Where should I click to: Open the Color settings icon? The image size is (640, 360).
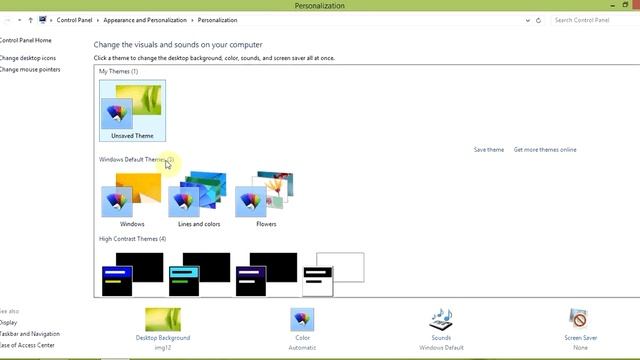(302, 319)
